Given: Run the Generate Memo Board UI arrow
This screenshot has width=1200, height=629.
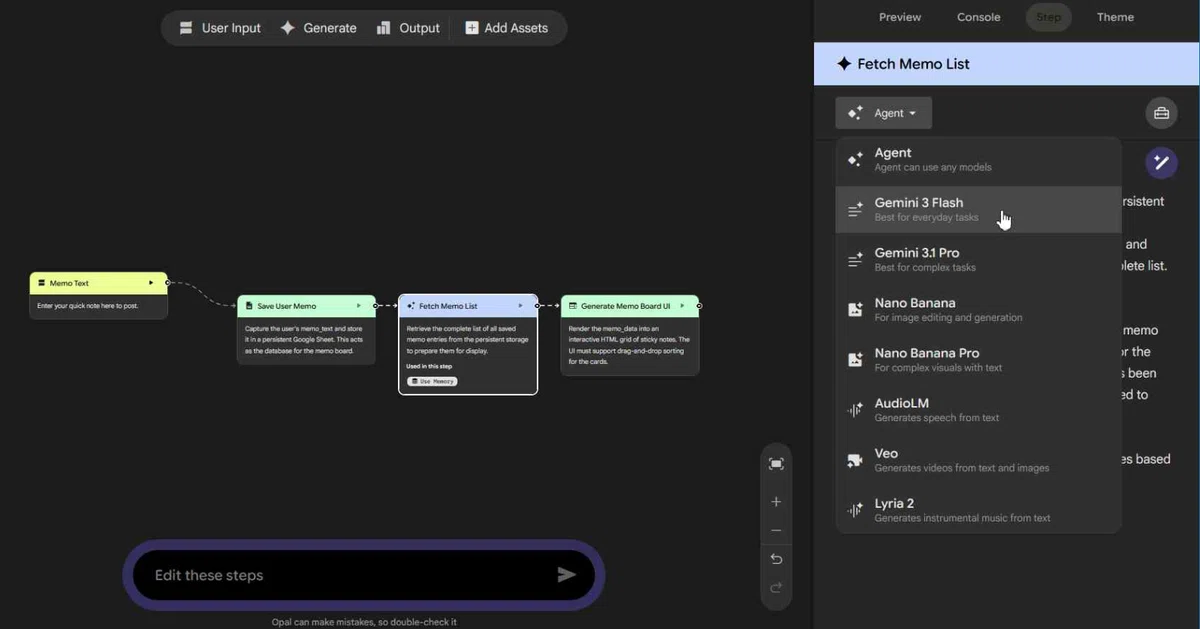Looking at the screenshot, I should pos(683,306).
